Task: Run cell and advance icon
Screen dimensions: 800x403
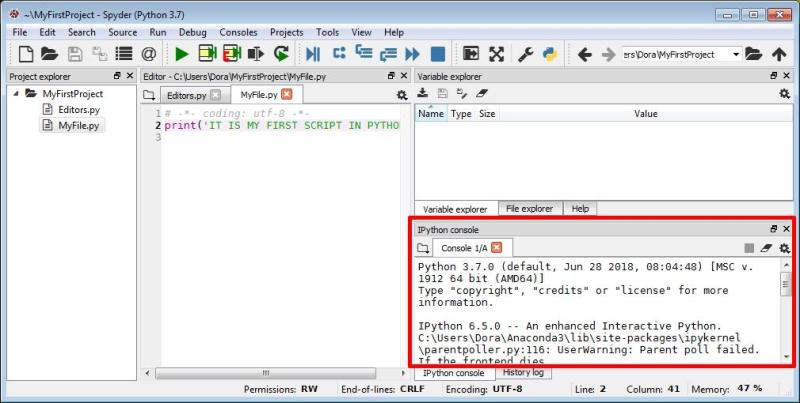Action: pos(232,54)
